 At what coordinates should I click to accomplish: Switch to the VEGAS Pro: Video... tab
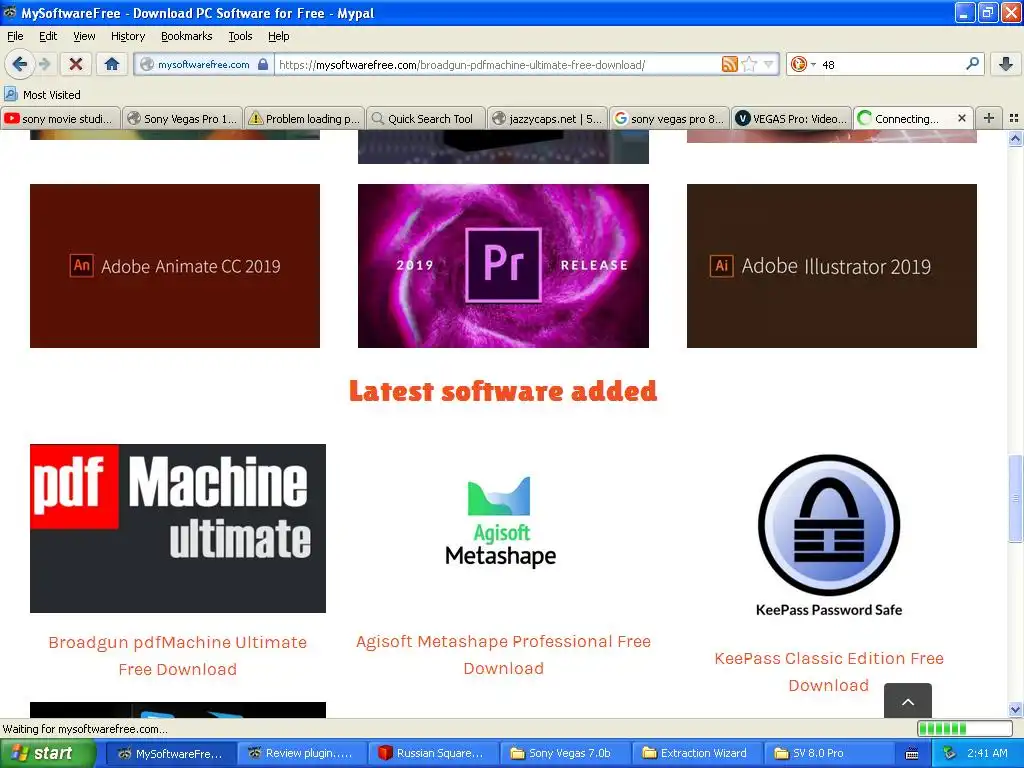point(792,118)
